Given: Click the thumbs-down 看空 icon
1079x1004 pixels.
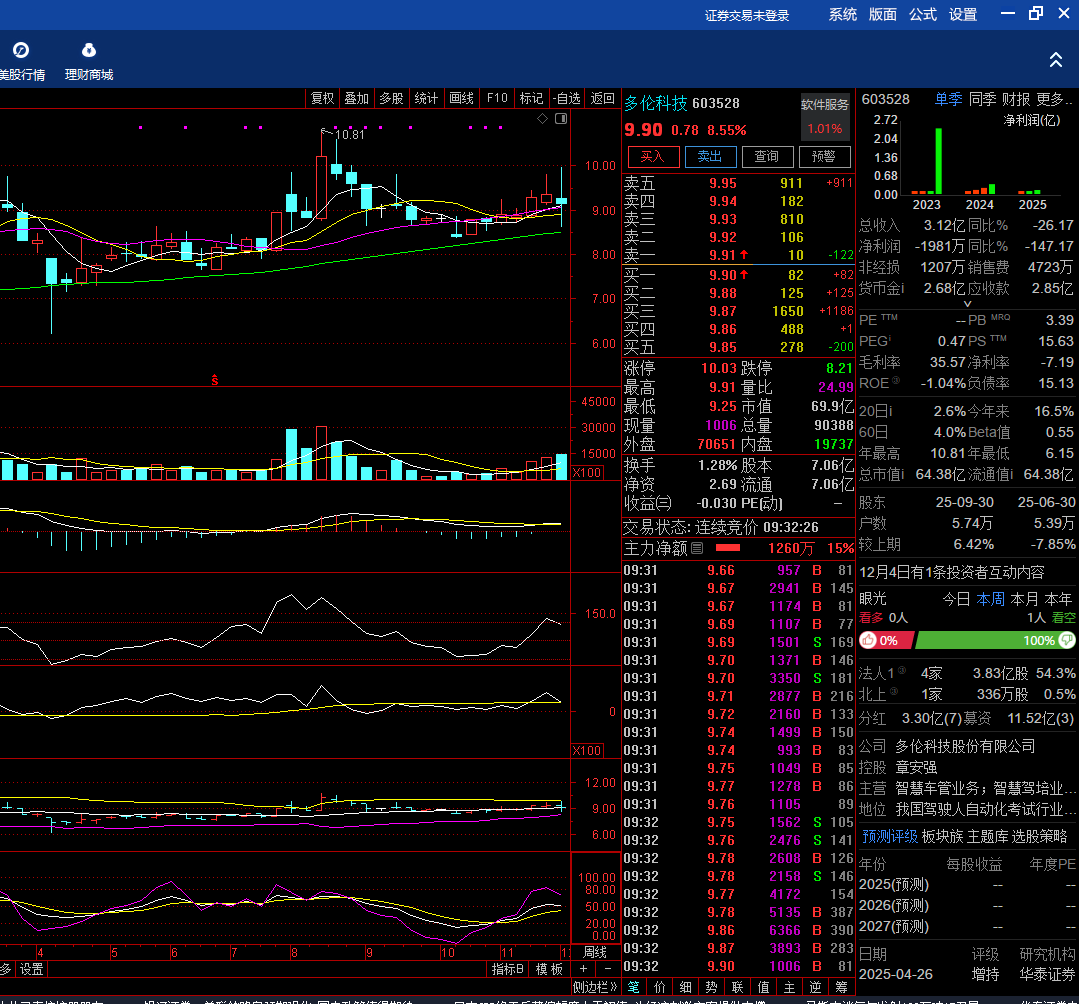Looking at the screenshot, I should coord(1067,640).
